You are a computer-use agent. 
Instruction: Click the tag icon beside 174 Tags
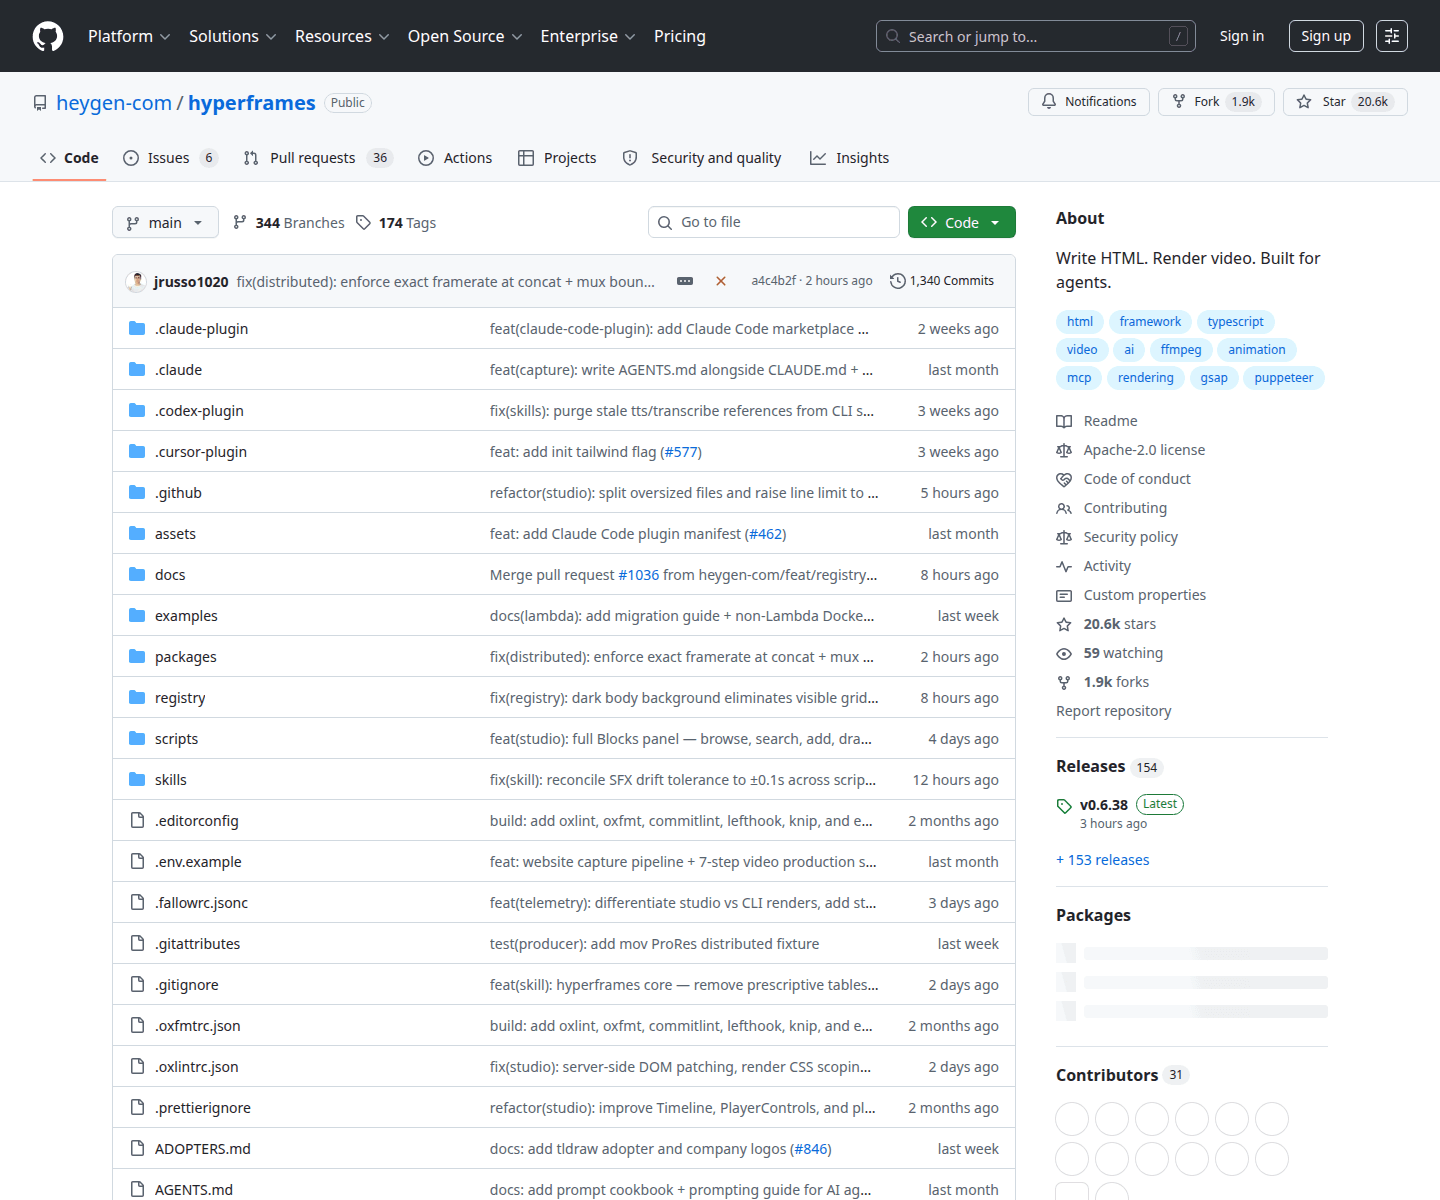point(363,222)
